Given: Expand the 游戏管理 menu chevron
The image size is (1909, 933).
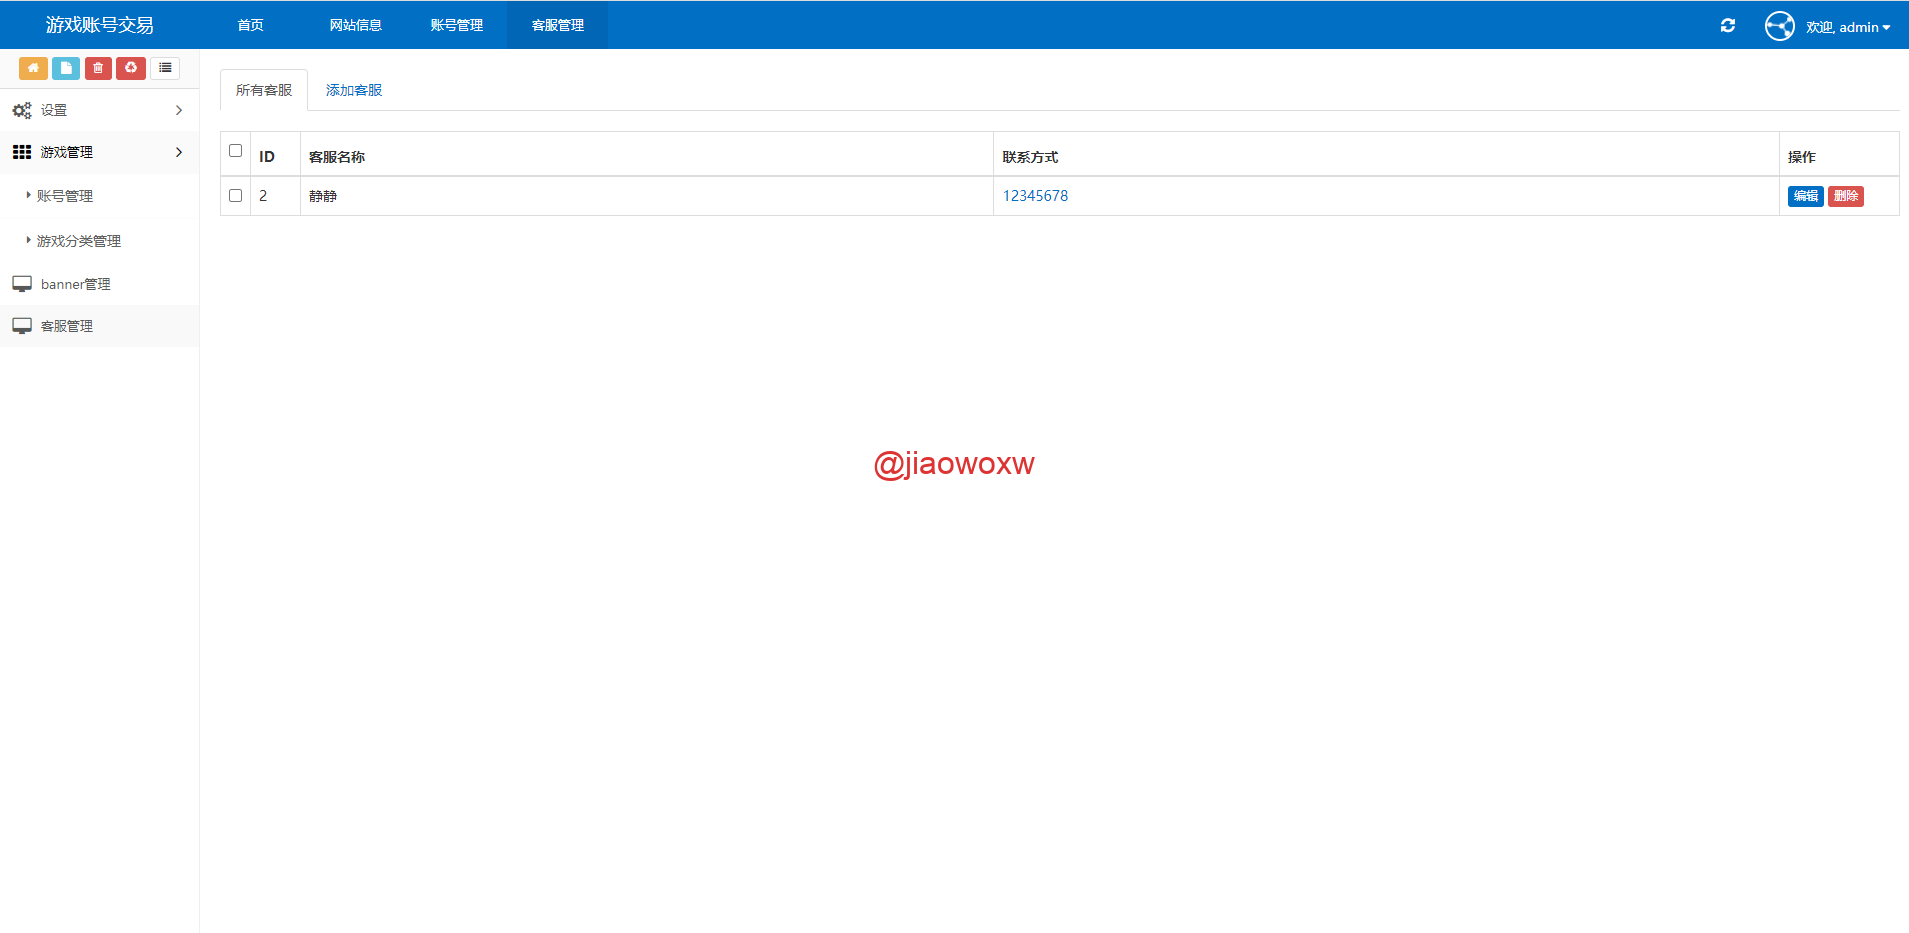Looking at the screenshot, I should pyautogui.click(x=179, y=152).
